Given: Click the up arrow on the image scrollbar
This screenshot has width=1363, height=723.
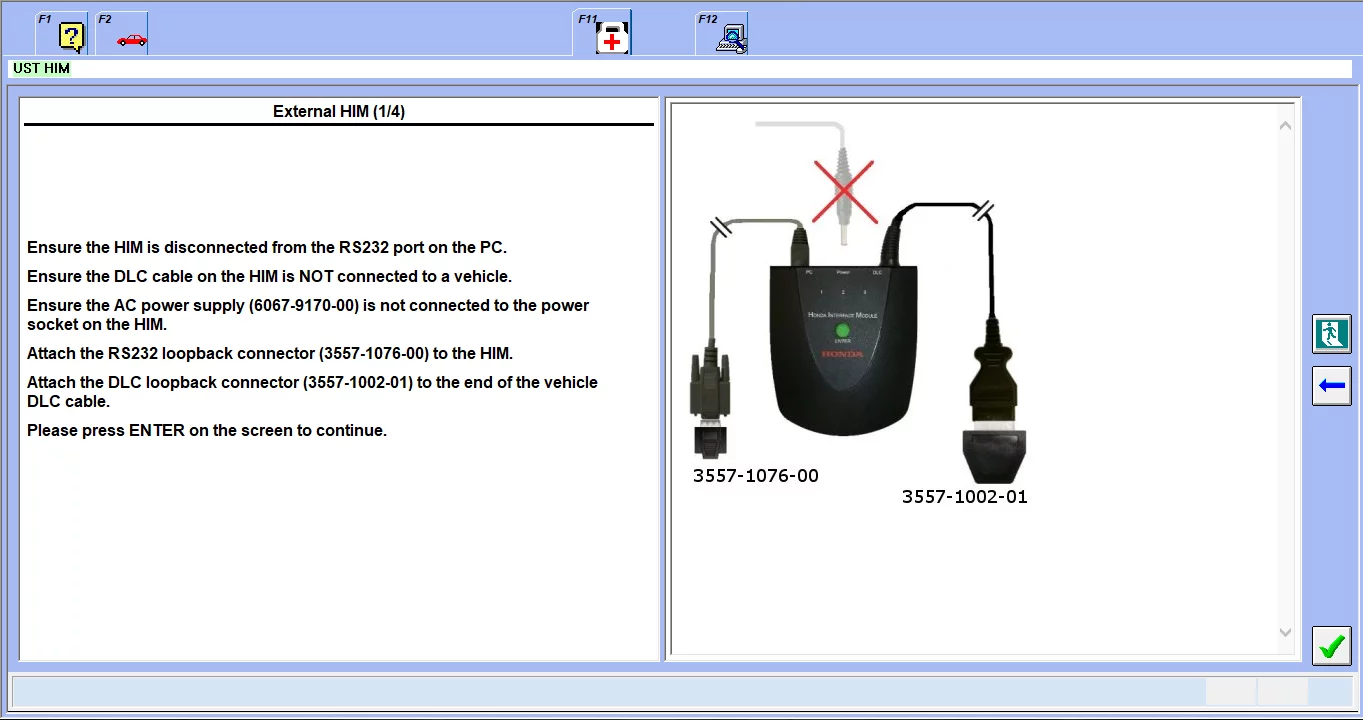Looking at the screenshot, I should (x=1285, y=125).
